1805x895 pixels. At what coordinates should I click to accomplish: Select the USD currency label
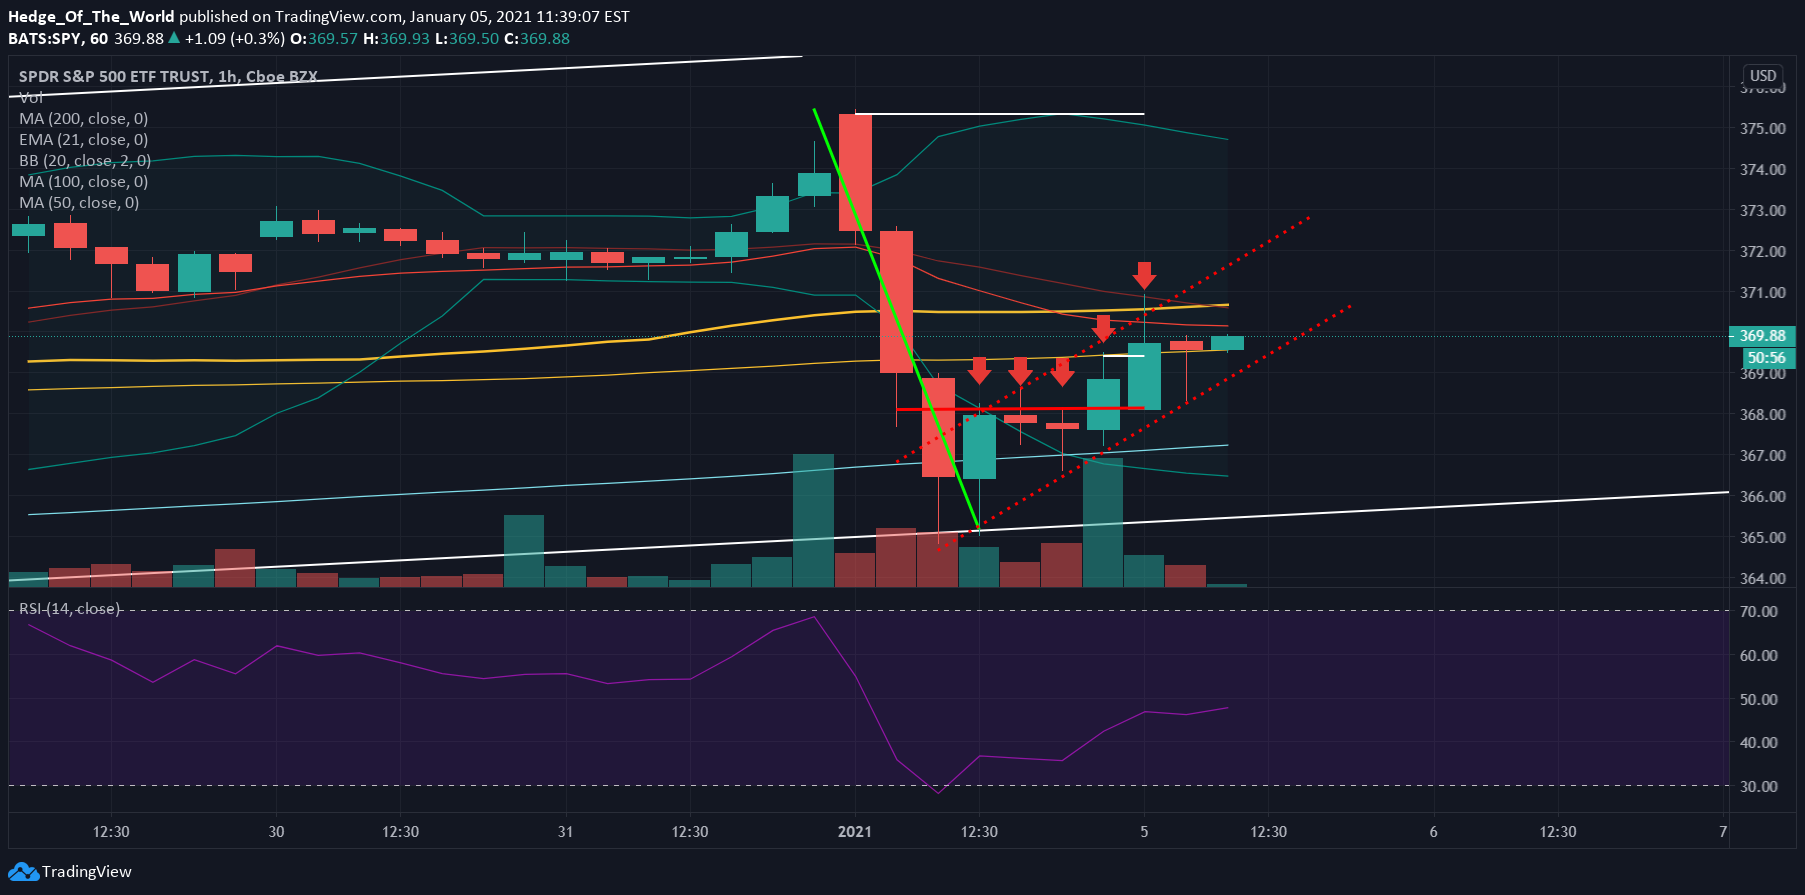click(1762, 76)
